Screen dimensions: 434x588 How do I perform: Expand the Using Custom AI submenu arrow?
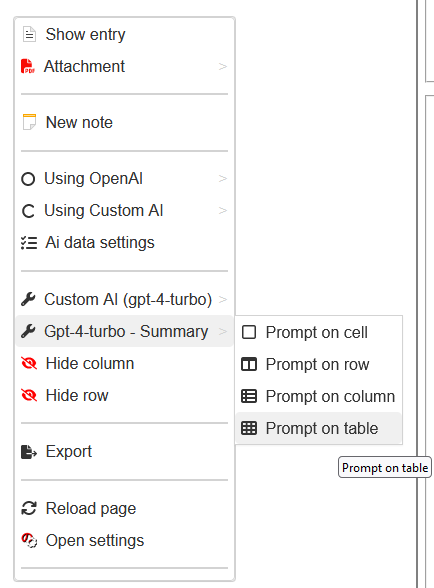(x=223, y=210)
